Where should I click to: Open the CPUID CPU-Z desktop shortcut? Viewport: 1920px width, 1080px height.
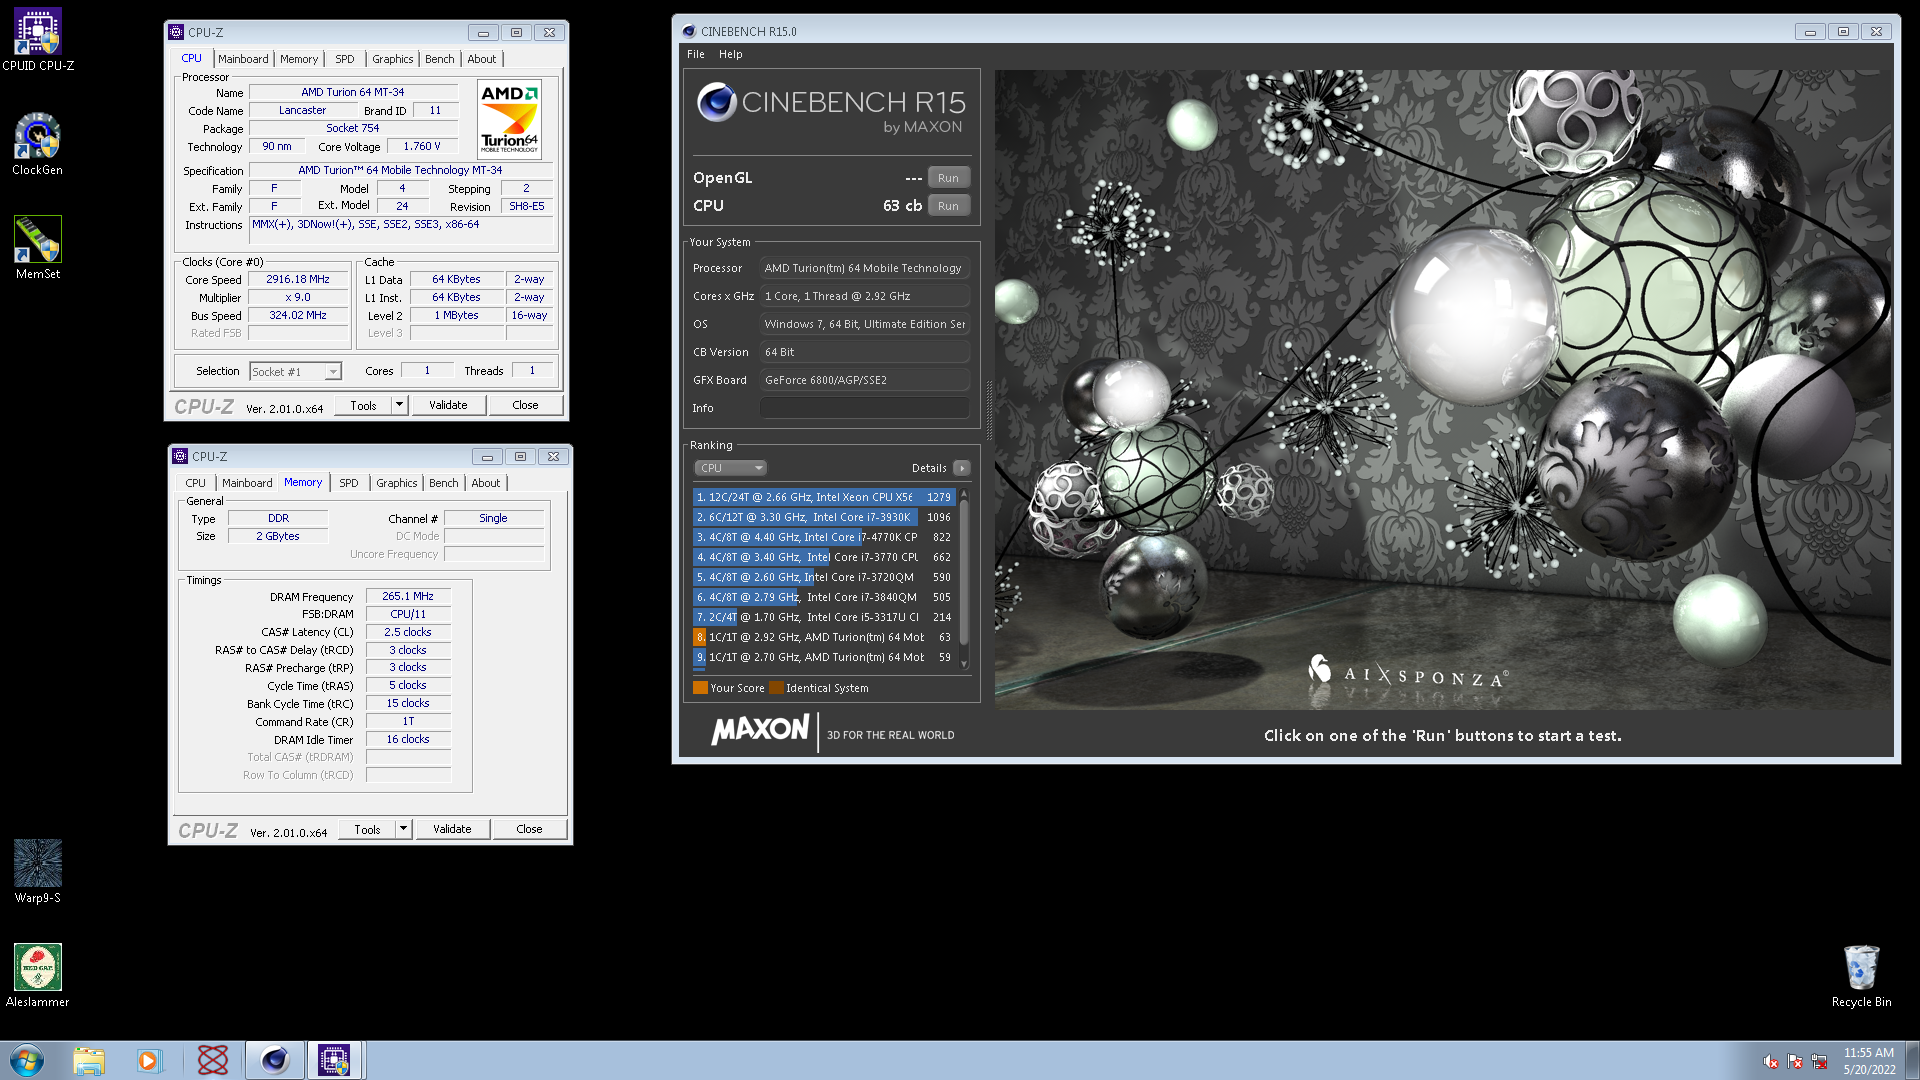point(38,40)
